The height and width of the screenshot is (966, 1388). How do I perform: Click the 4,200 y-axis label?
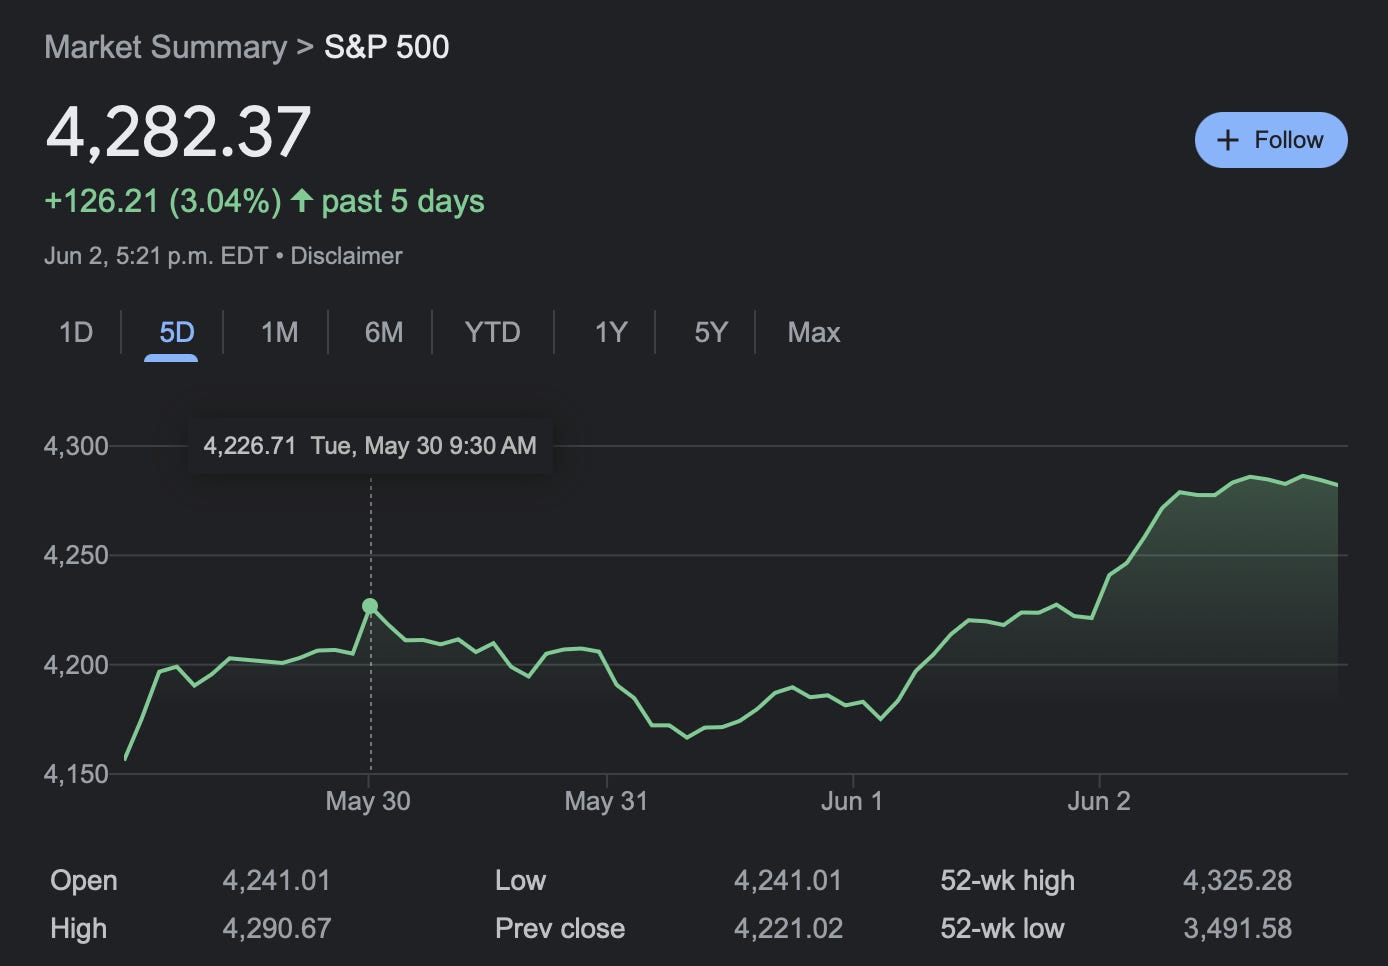(76, 665)
